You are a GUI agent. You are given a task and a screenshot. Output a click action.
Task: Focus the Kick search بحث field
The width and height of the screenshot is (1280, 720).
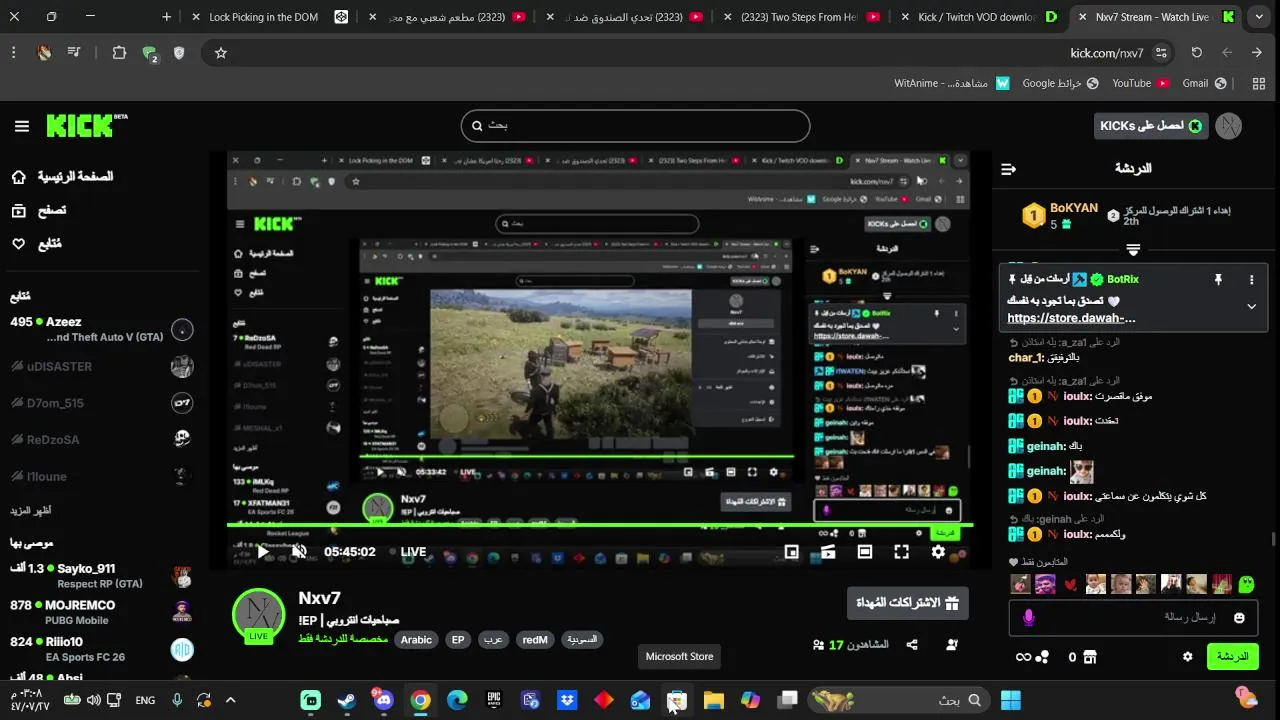(635, 126)
